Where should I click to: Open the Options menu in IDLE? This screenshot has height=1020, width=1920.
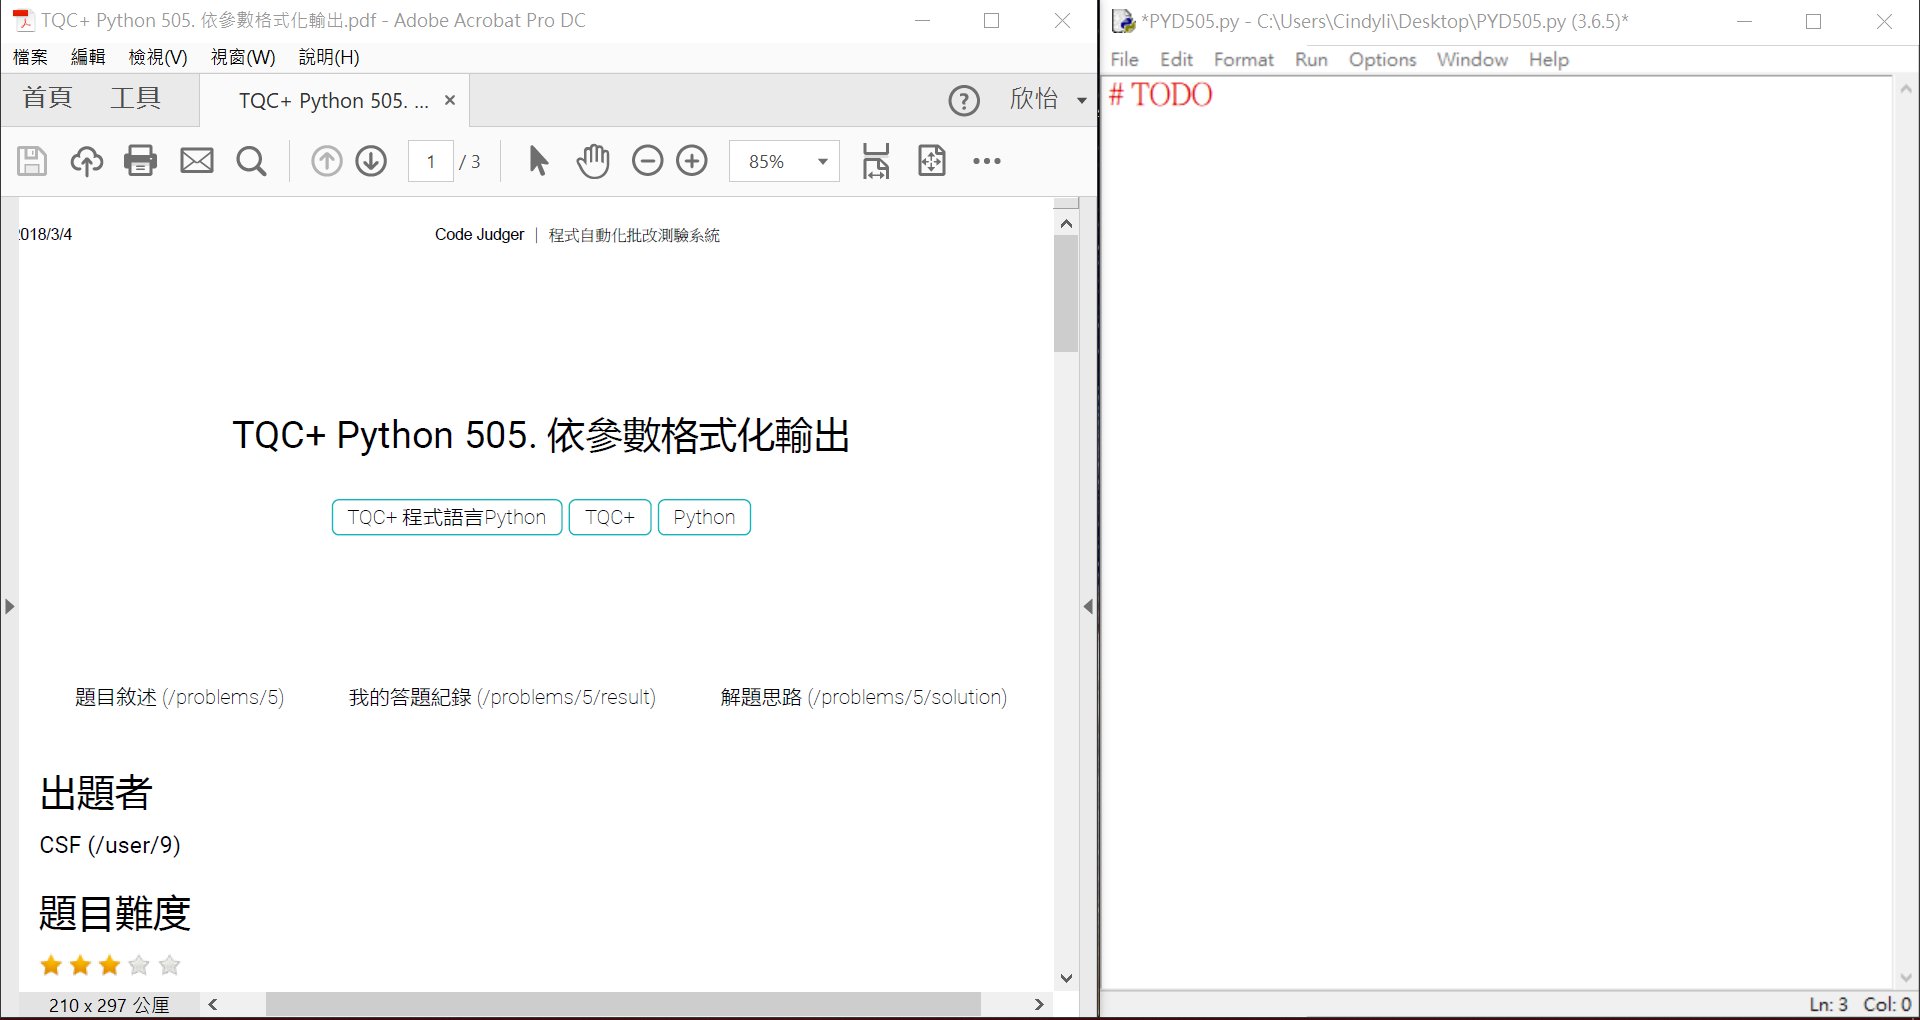pyautogui.click(x=1382, y=60)
